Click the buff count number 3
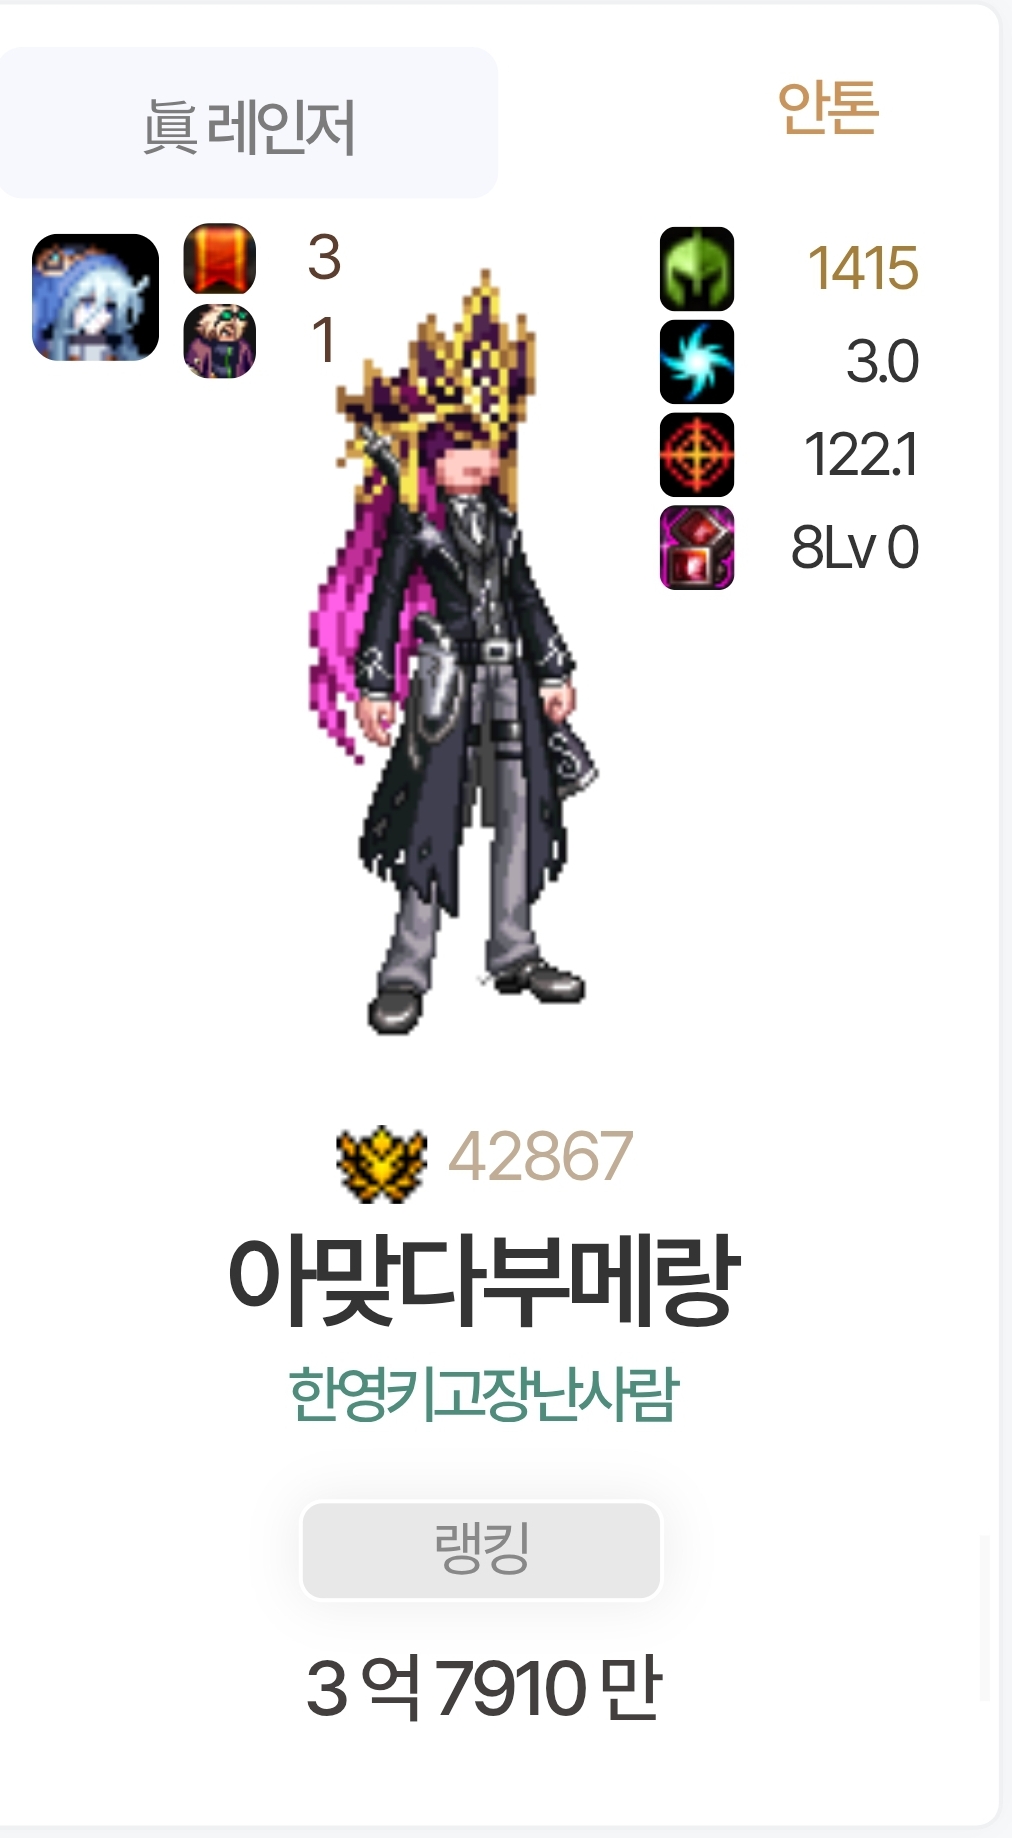Viewport: 1012px width, 1838px height. tap(324, 257)
